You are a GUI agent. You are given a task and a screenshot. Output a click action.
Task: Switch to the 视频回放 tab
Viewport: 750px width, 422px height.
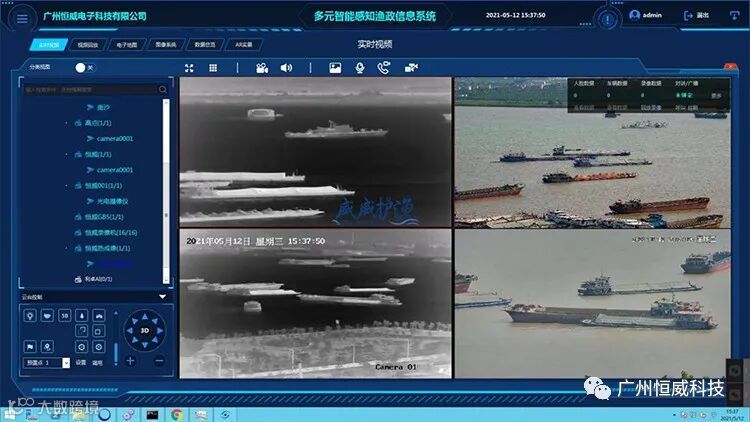tap(88, 45)
